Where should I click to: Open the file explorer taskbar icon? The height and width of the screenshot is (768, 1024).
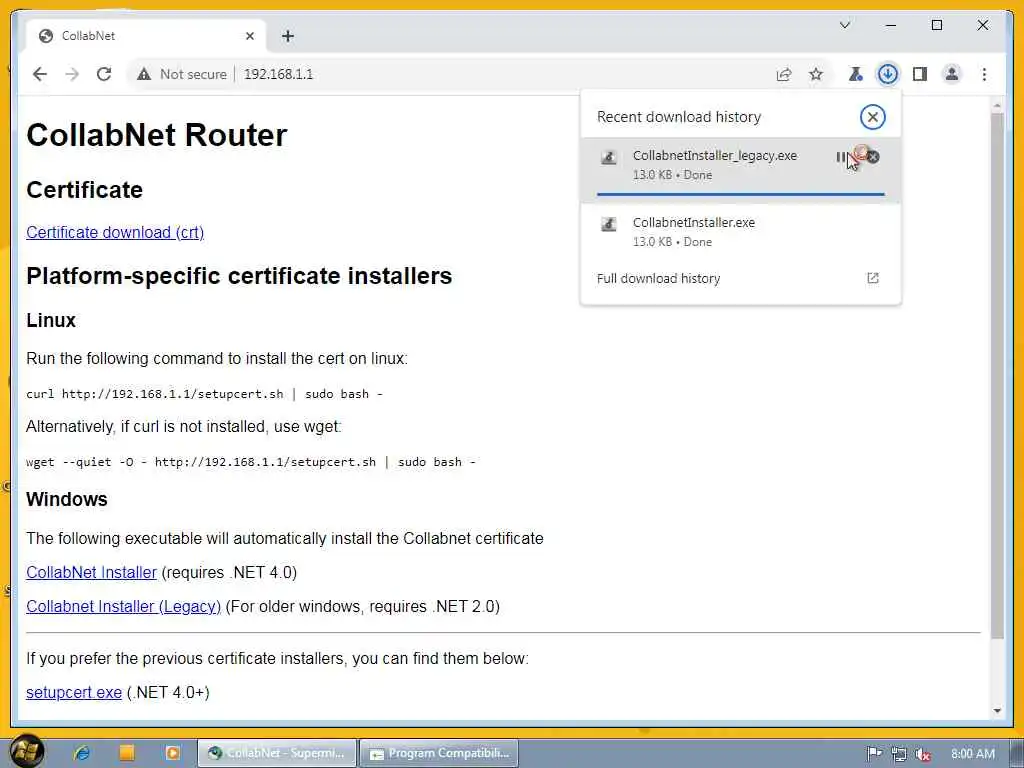[x=127, y=753]
